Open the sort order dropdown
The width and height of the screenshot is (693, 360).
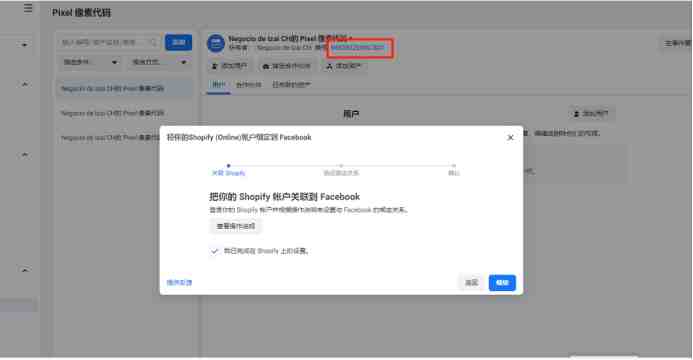159,62
